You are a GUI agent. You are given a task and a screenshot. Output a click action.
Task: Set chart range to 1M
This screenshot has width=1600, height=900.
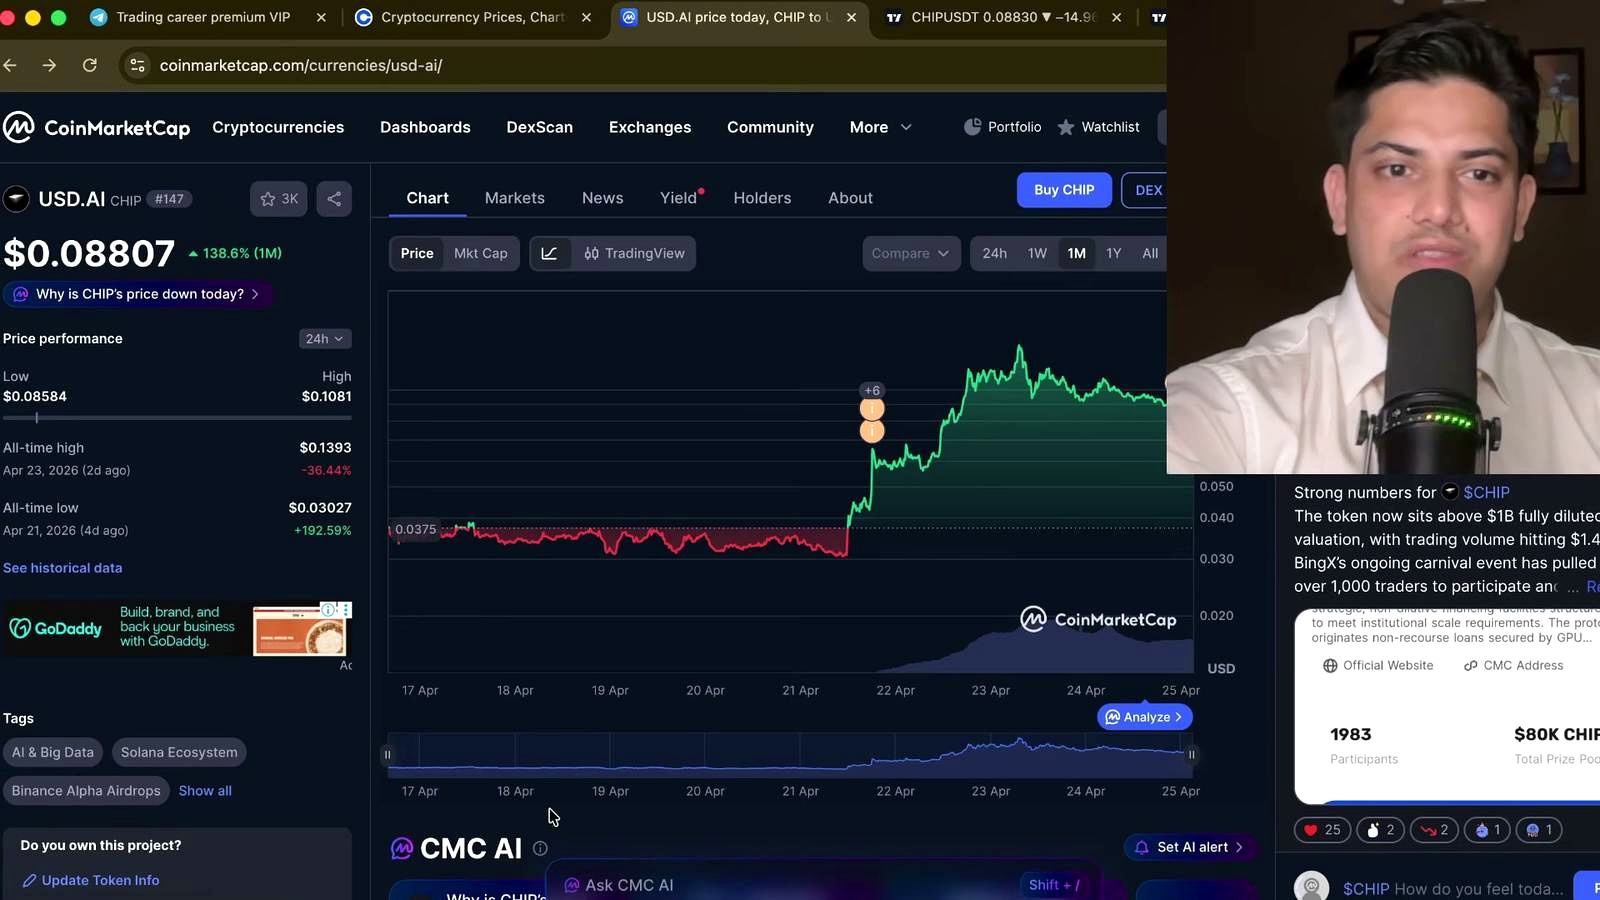coord(1077,253)
